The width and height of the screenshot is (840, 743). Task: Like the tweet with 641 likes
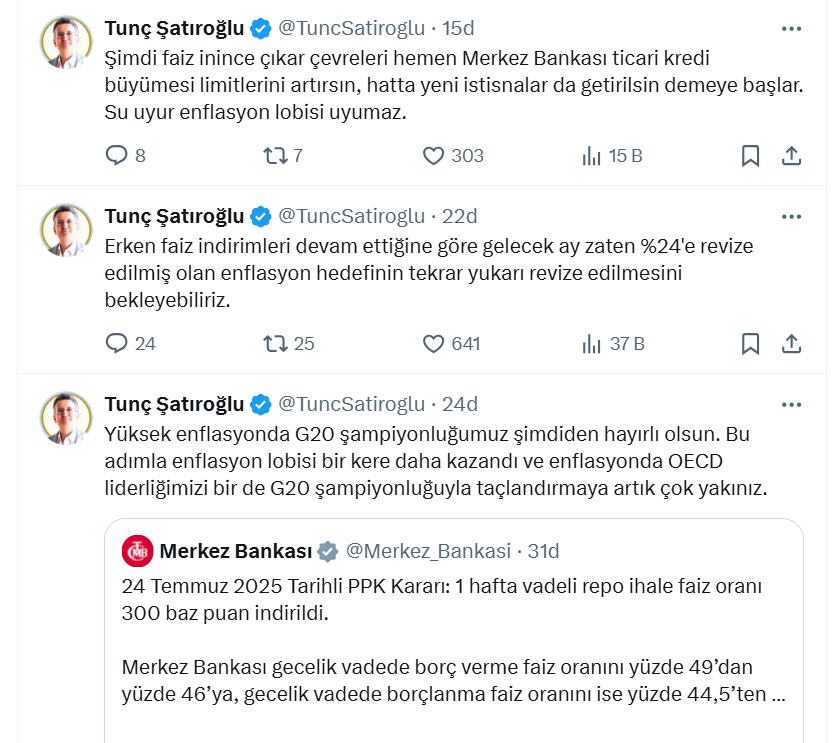click(x=433, y=344)
